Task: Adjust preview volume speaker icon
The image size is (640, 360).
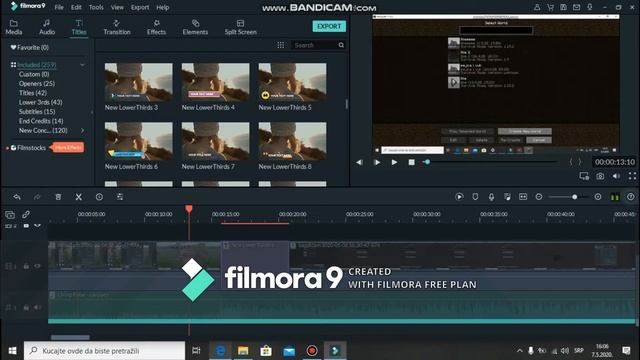Action: point(616,176)
